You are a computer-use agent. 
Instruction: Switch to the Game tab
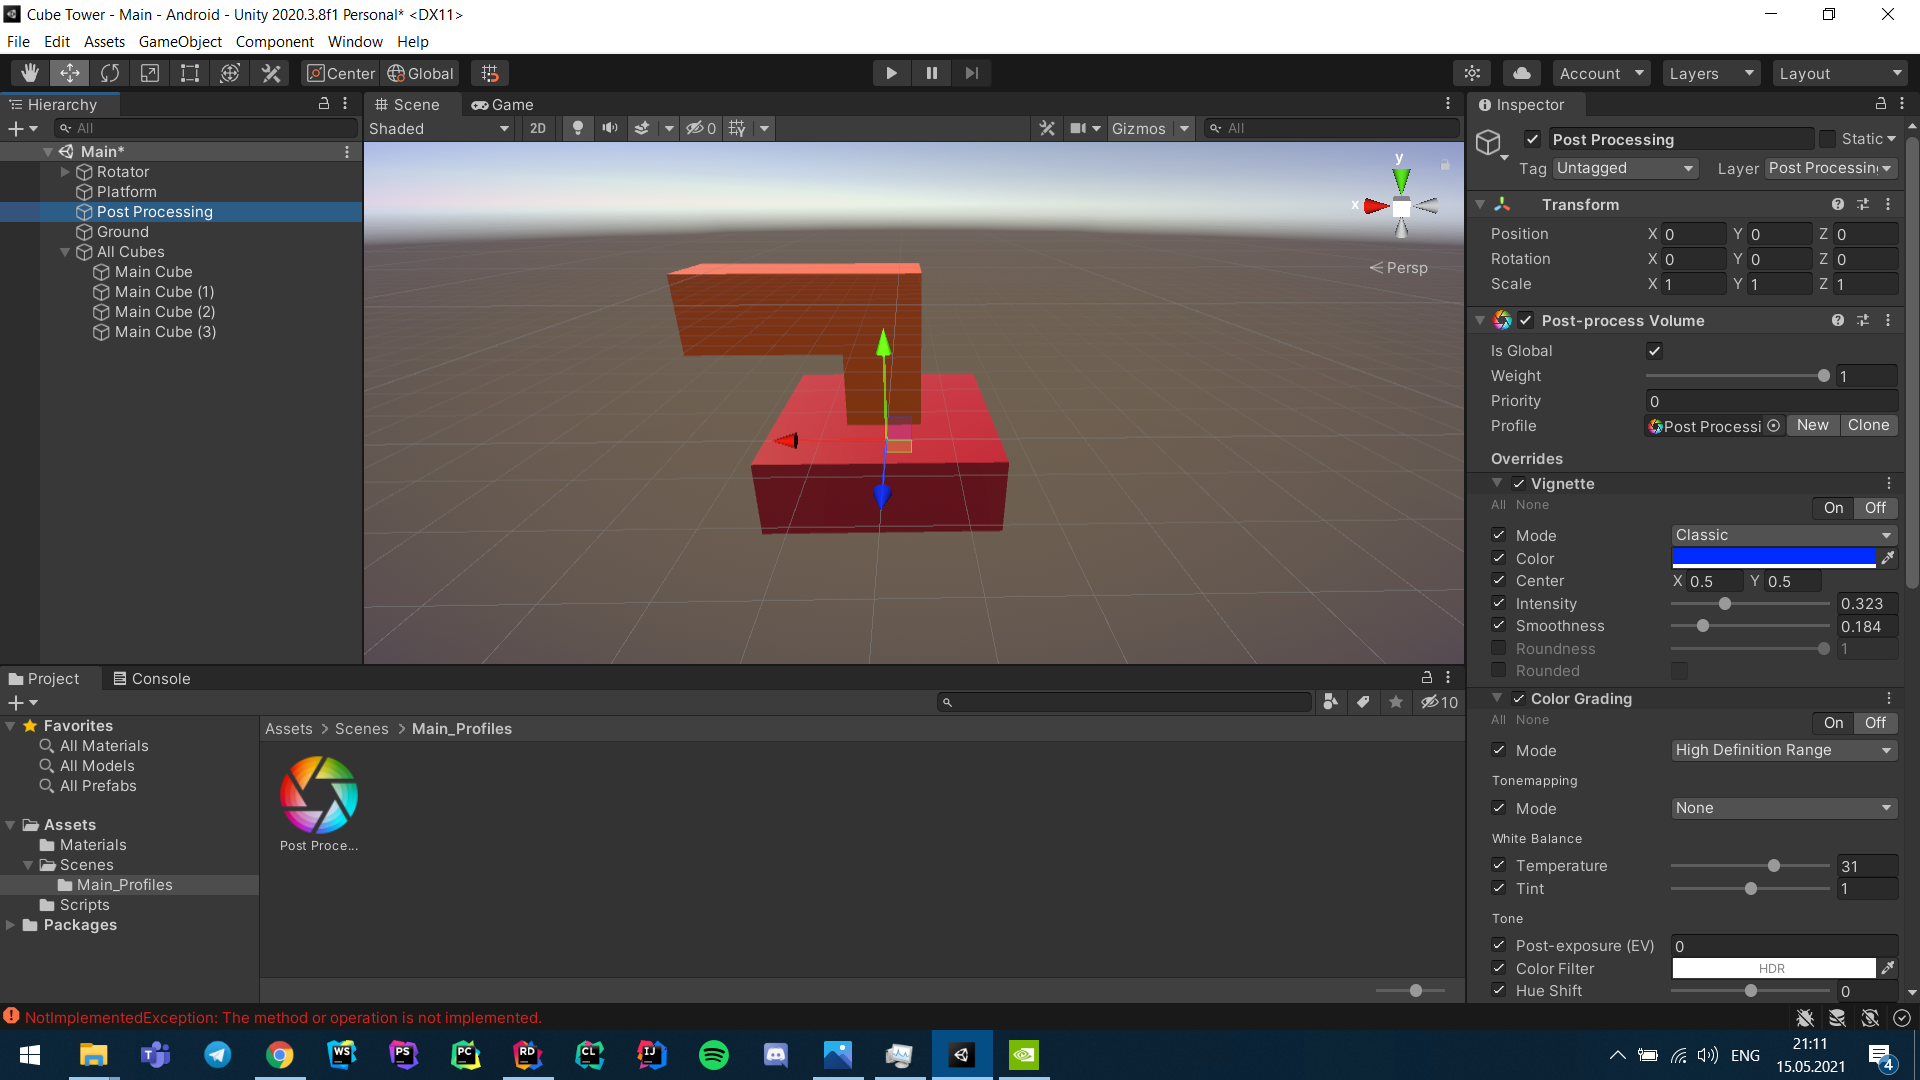click(x=503, y=104)
